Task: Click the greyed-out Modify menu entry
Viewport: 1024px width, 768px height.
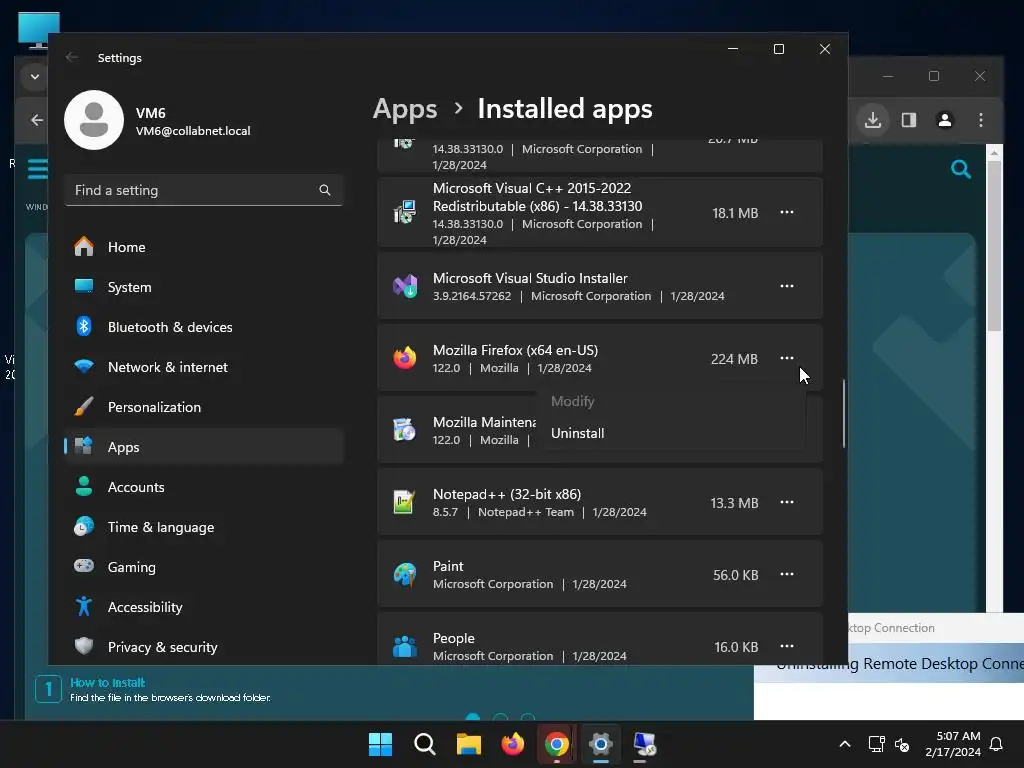Action: 671,401
